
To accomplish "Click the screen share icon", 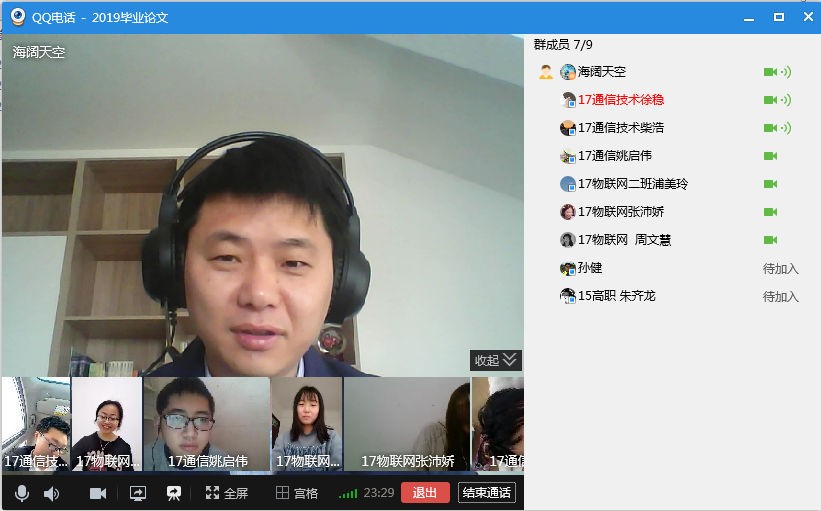I will (x=138, y=493).
